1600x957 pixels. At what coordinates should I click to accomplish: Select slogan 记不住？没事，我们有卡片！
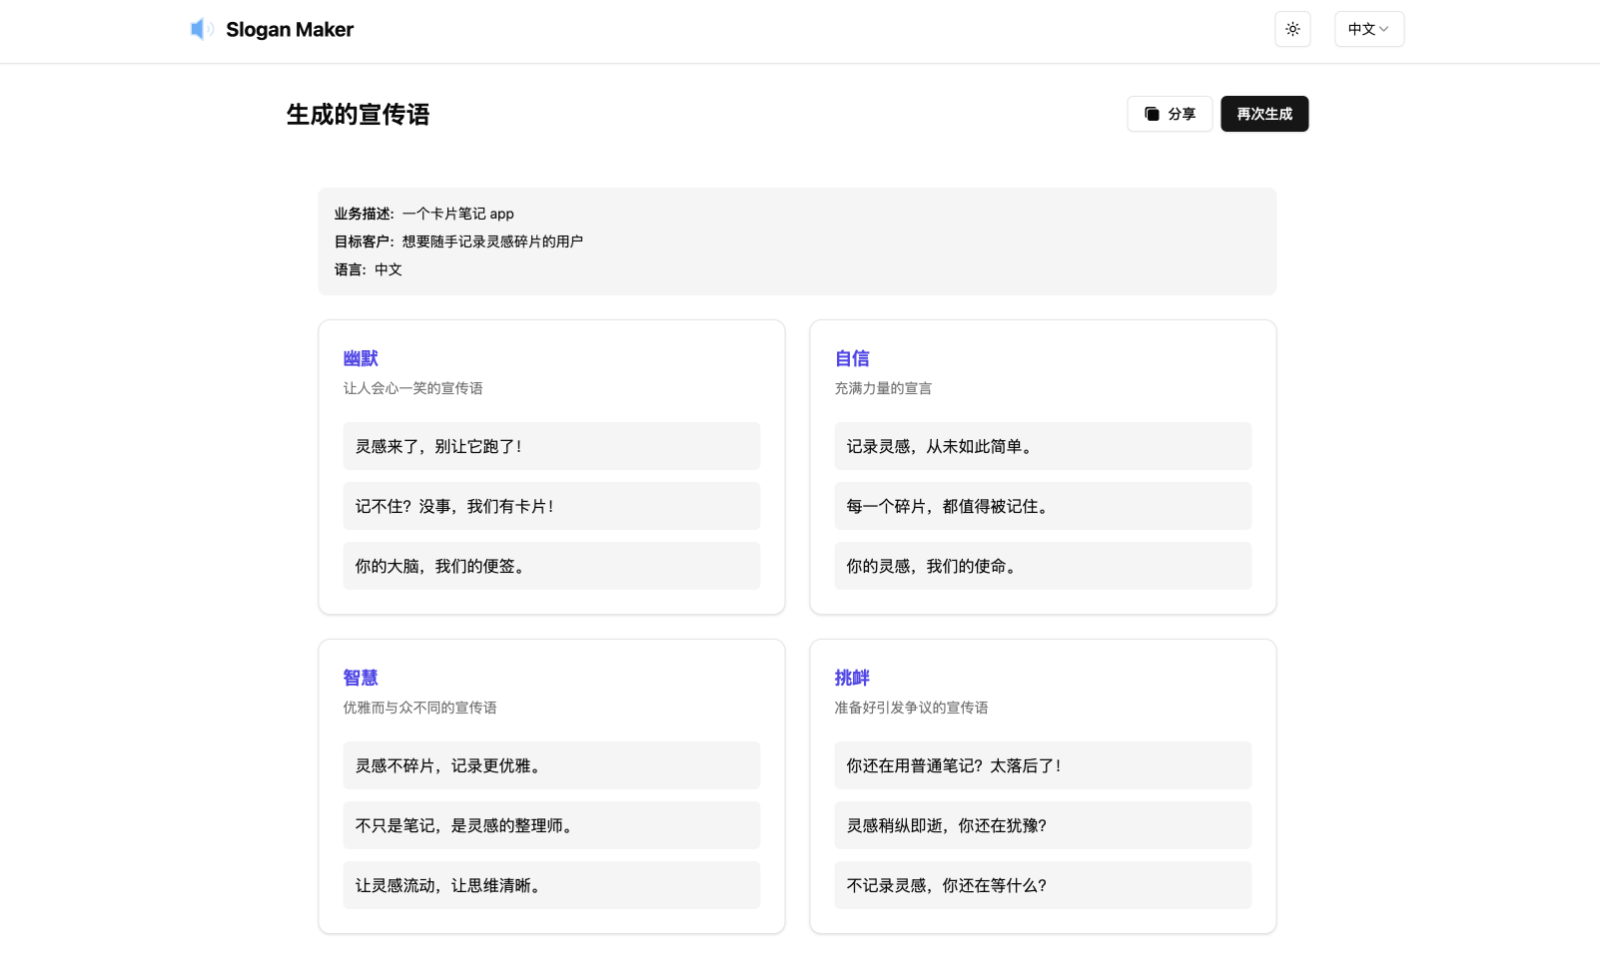tap(551, 506)
